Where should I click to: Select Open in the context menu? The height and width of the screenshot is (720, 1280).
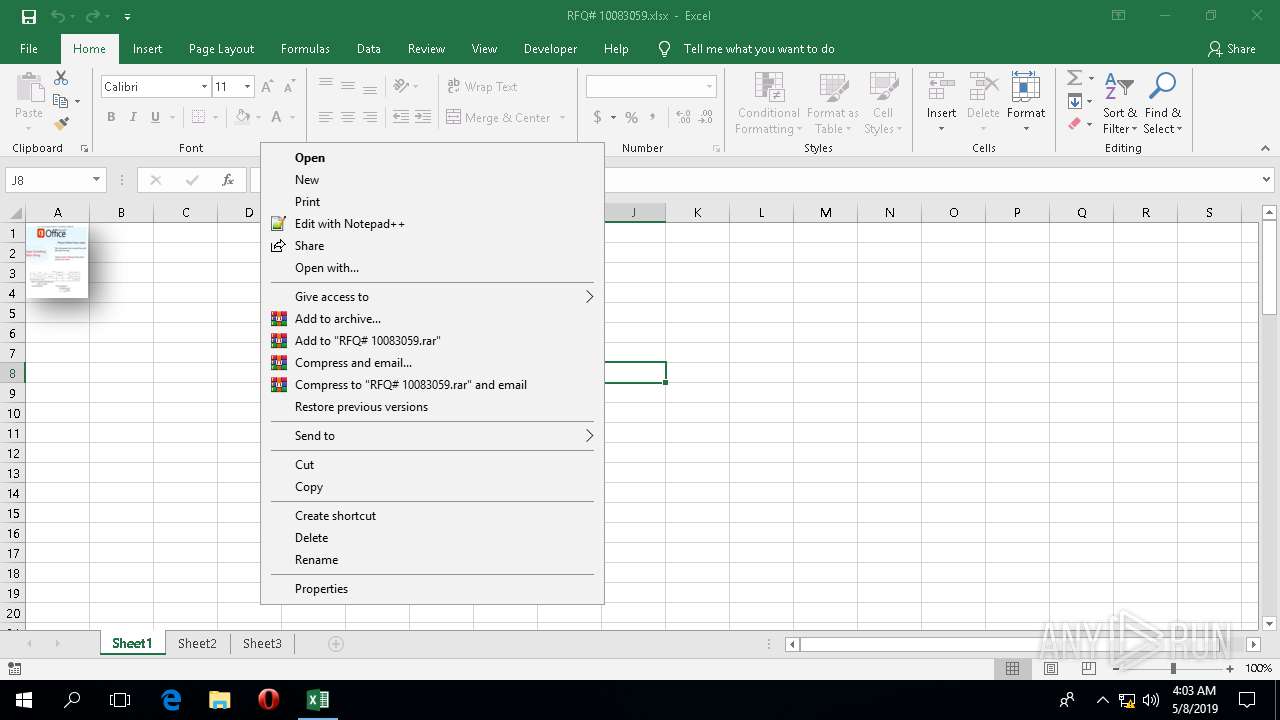pos(432,158)
